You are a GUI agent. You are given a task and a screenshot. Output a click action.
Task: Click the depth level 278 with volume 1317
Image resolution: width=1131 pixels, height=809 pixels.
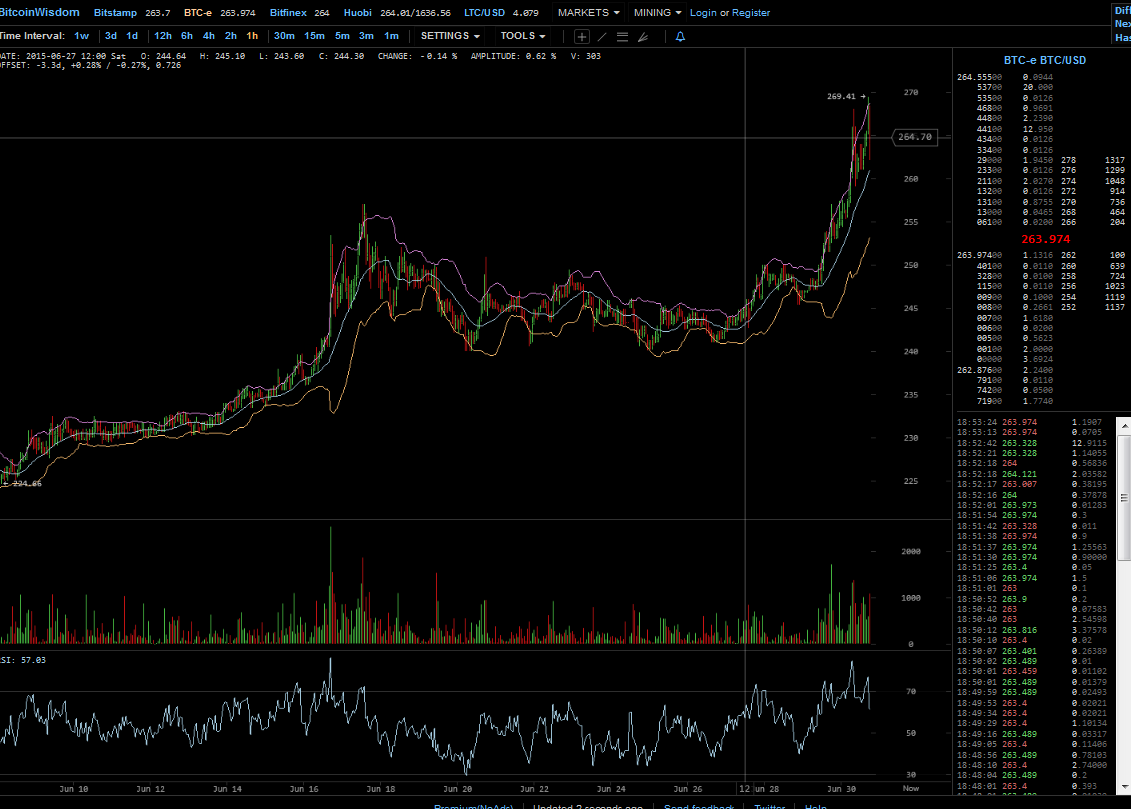1092,160
